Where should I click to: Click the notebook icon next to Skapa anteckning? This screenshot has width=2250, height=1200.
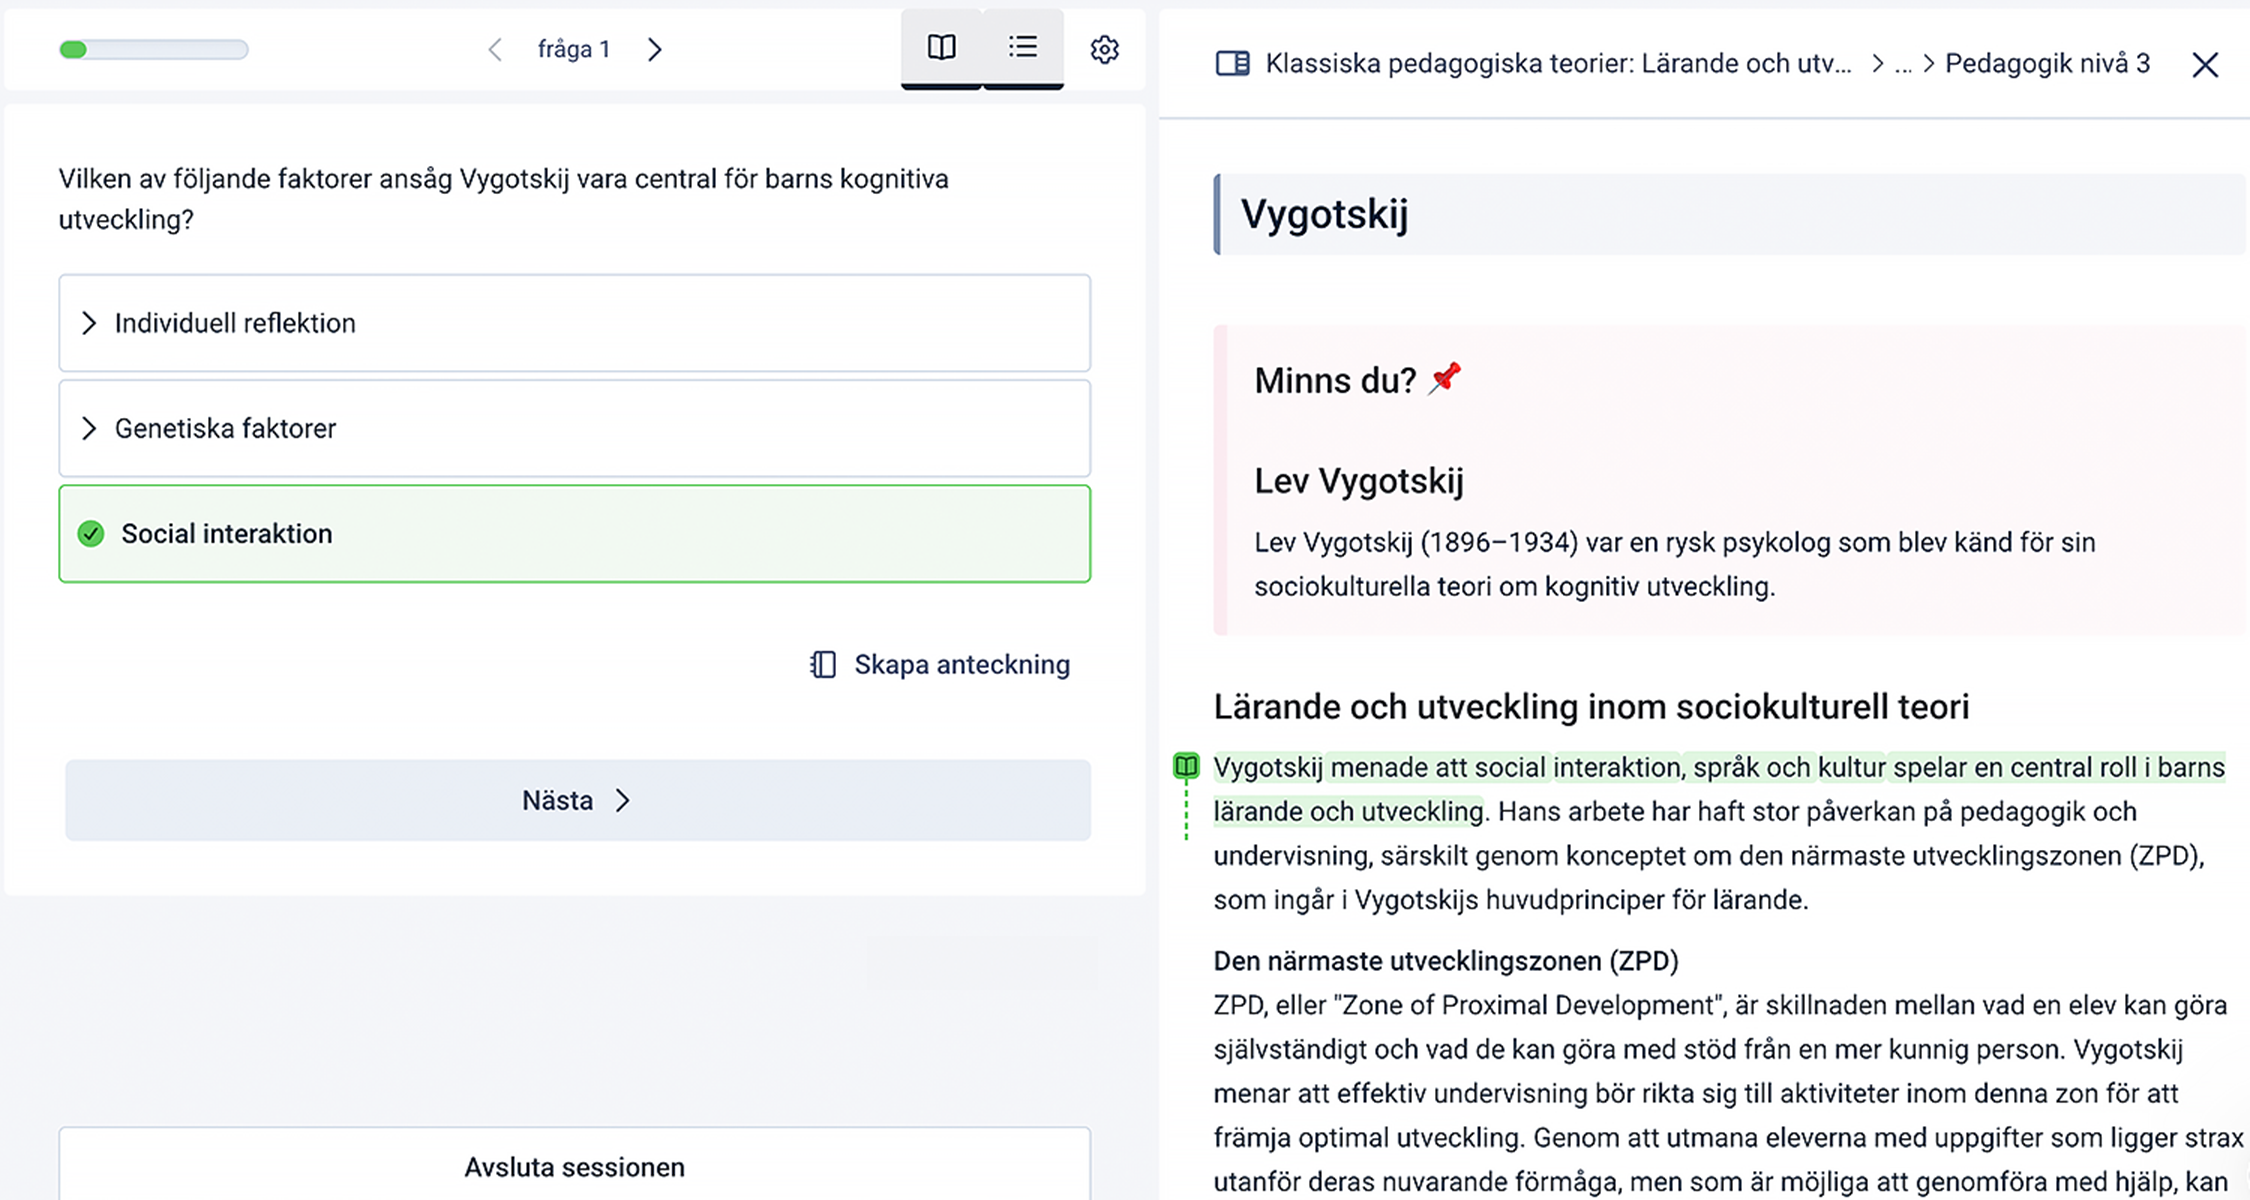click(x=822, y=665)
